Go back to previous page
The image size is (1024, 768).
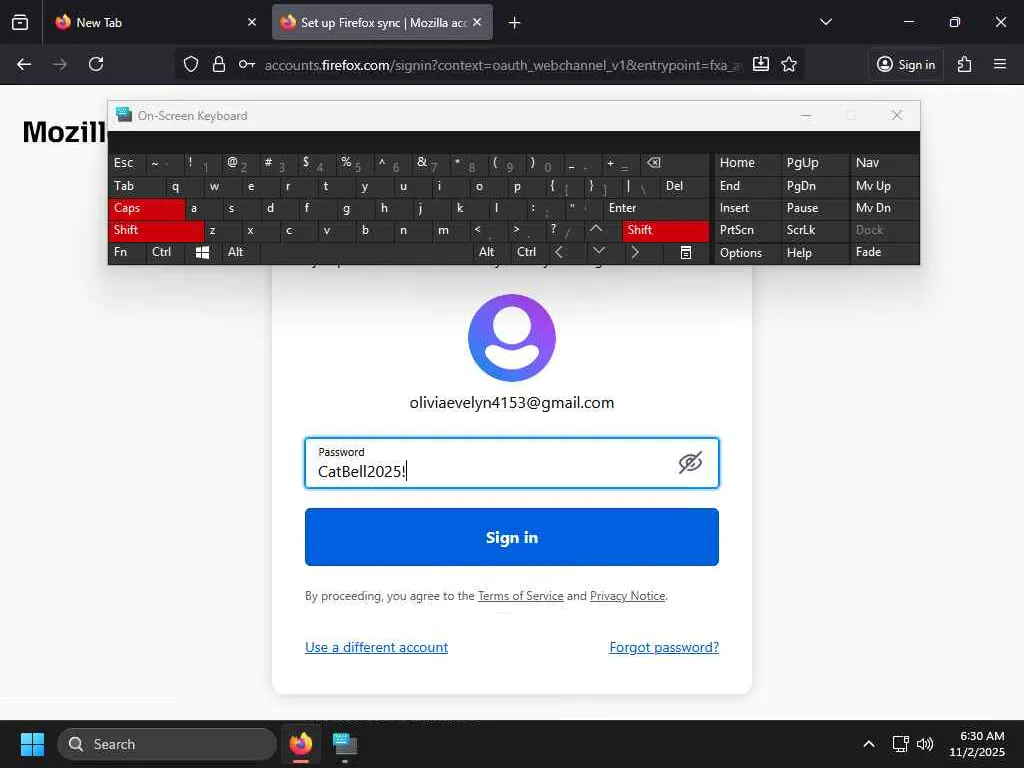(x=24, y=64)
